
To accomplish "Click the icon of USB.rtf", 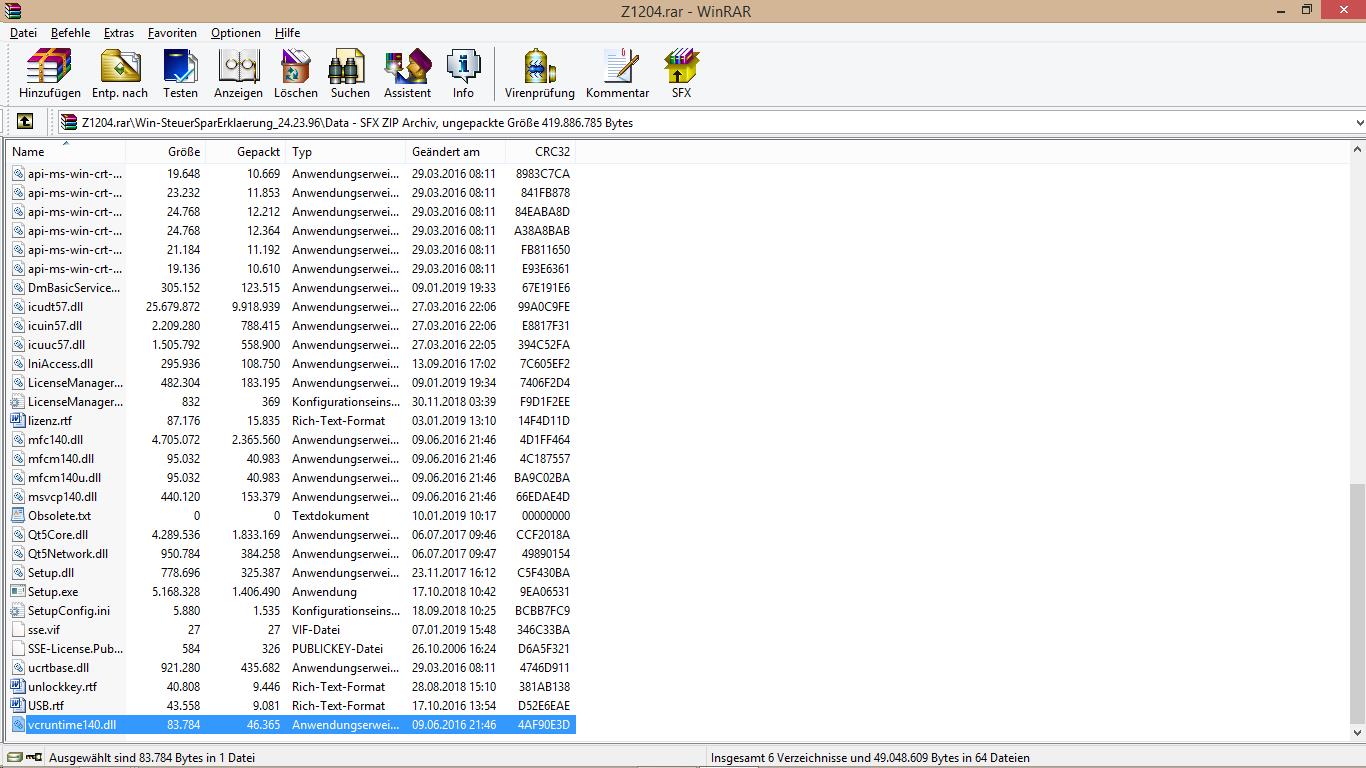I will click(18, 706).
